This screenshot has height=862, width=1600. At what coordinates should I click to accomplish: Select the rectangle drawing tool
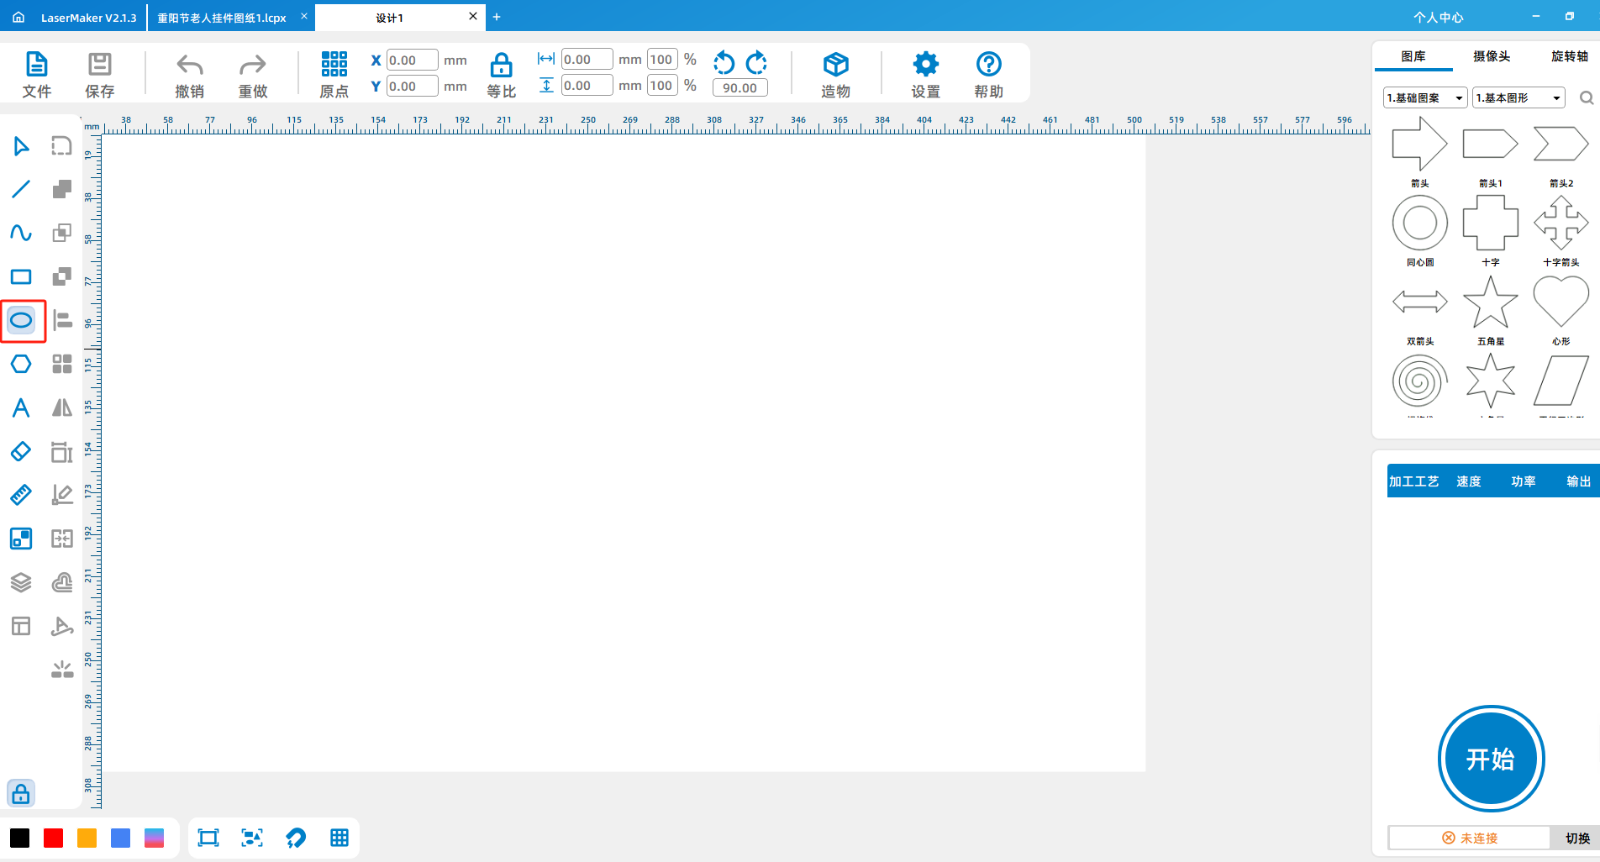[x=21, y=277]
